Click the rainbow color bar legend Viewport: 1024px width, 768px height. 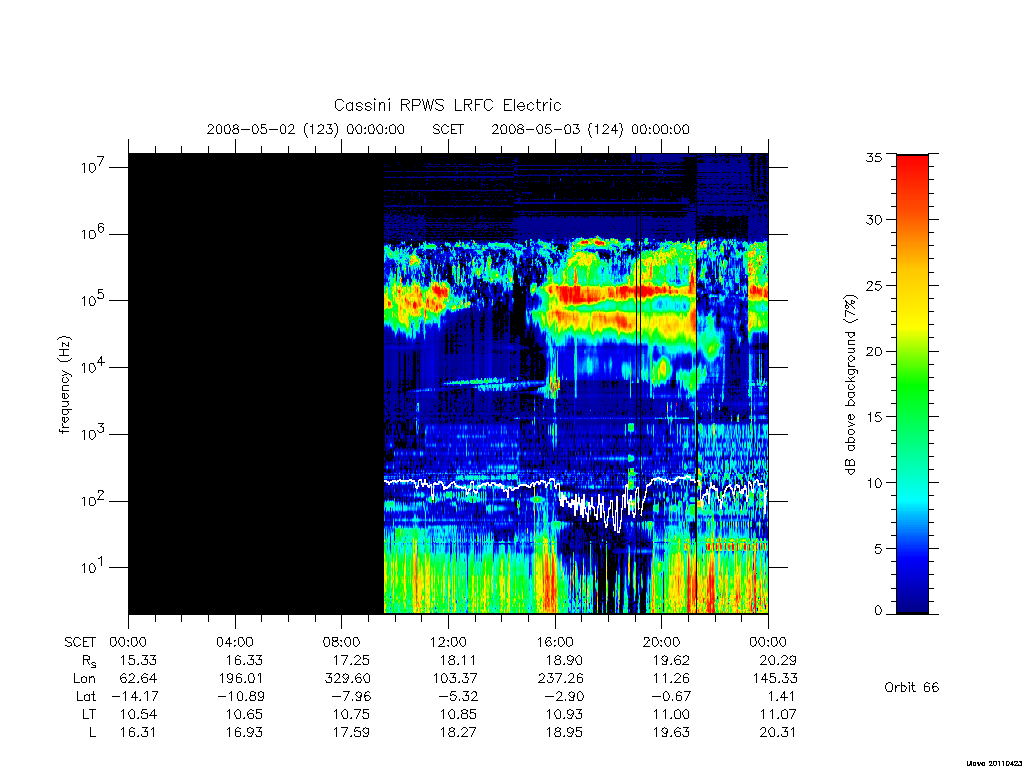(912, 384)
